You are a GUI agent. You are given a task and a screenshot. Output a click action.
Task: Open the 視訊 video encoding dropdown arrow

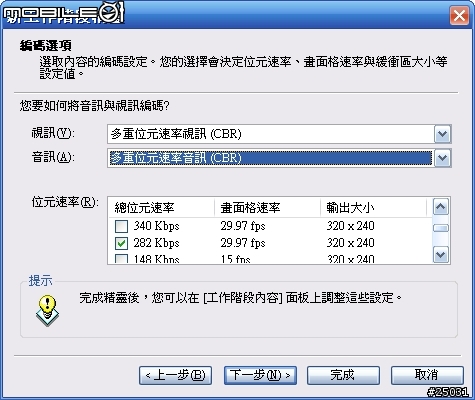(442, 134)
